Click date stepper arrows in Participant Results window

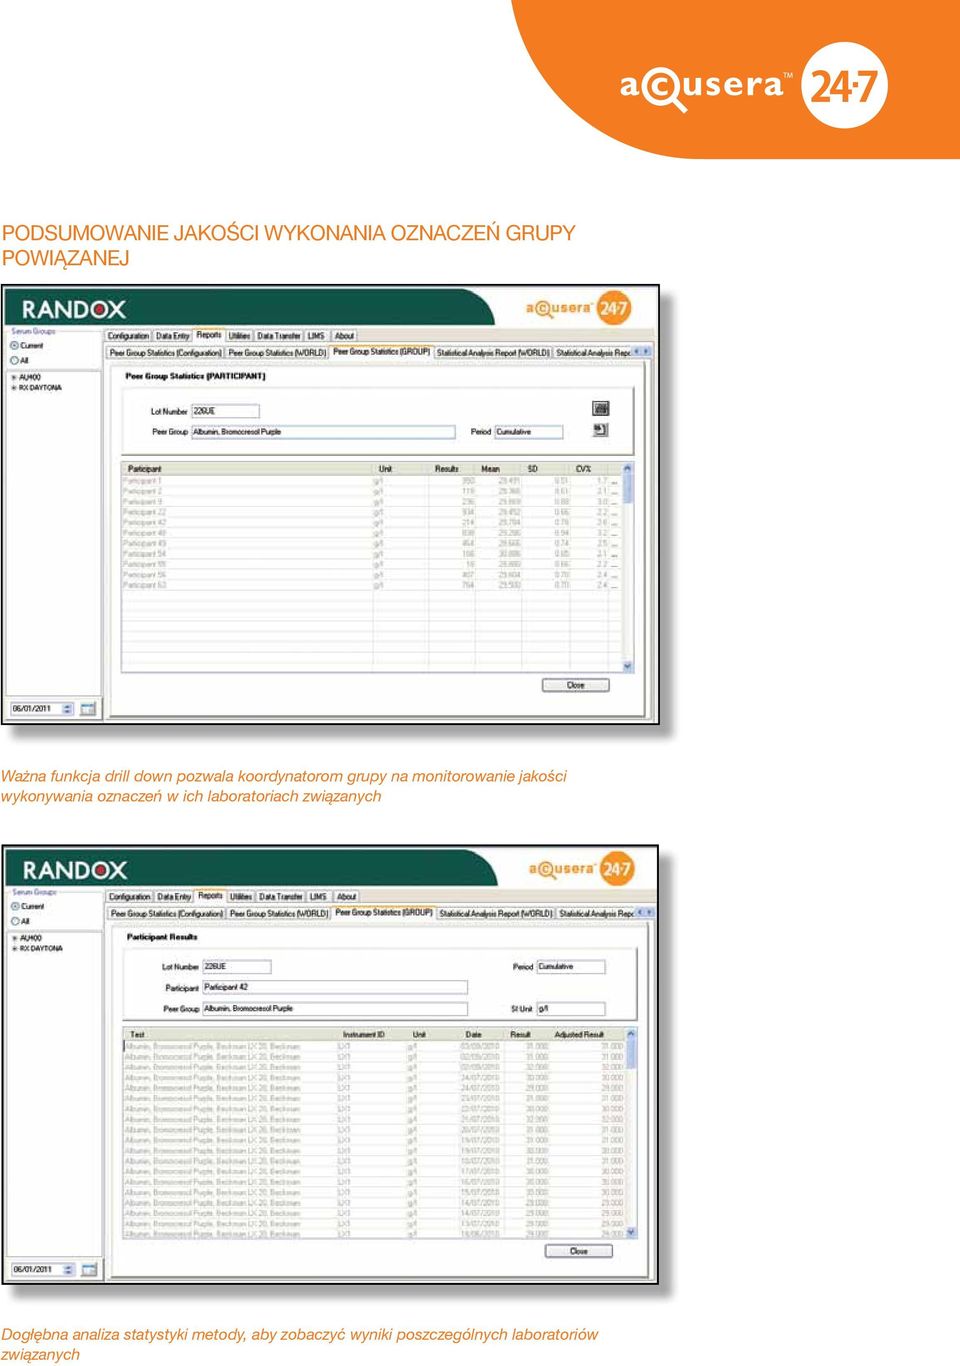tap(69, 1269)
